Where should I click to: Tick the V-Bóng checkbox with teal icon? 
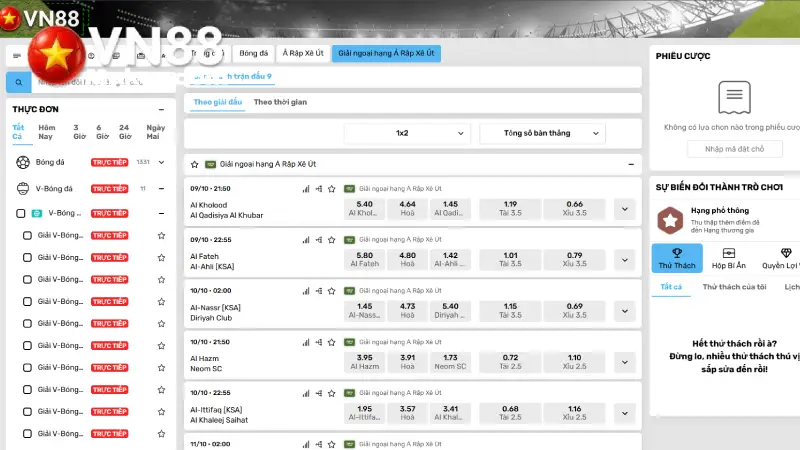[20, 213]
